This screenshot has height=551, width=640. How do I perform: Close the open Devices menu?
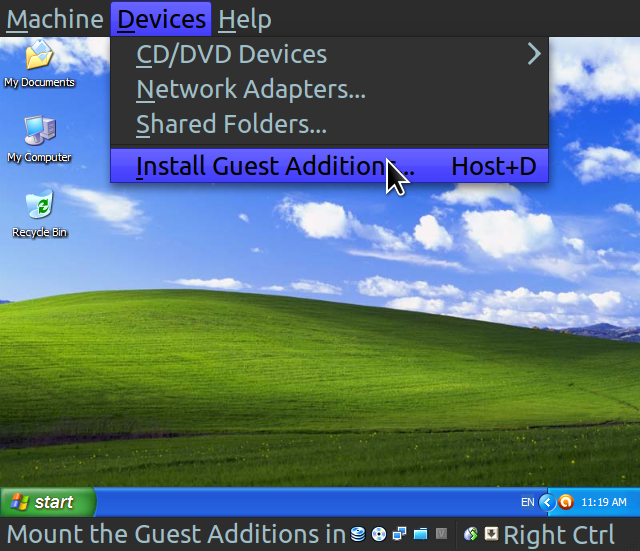tap(161, 19)
